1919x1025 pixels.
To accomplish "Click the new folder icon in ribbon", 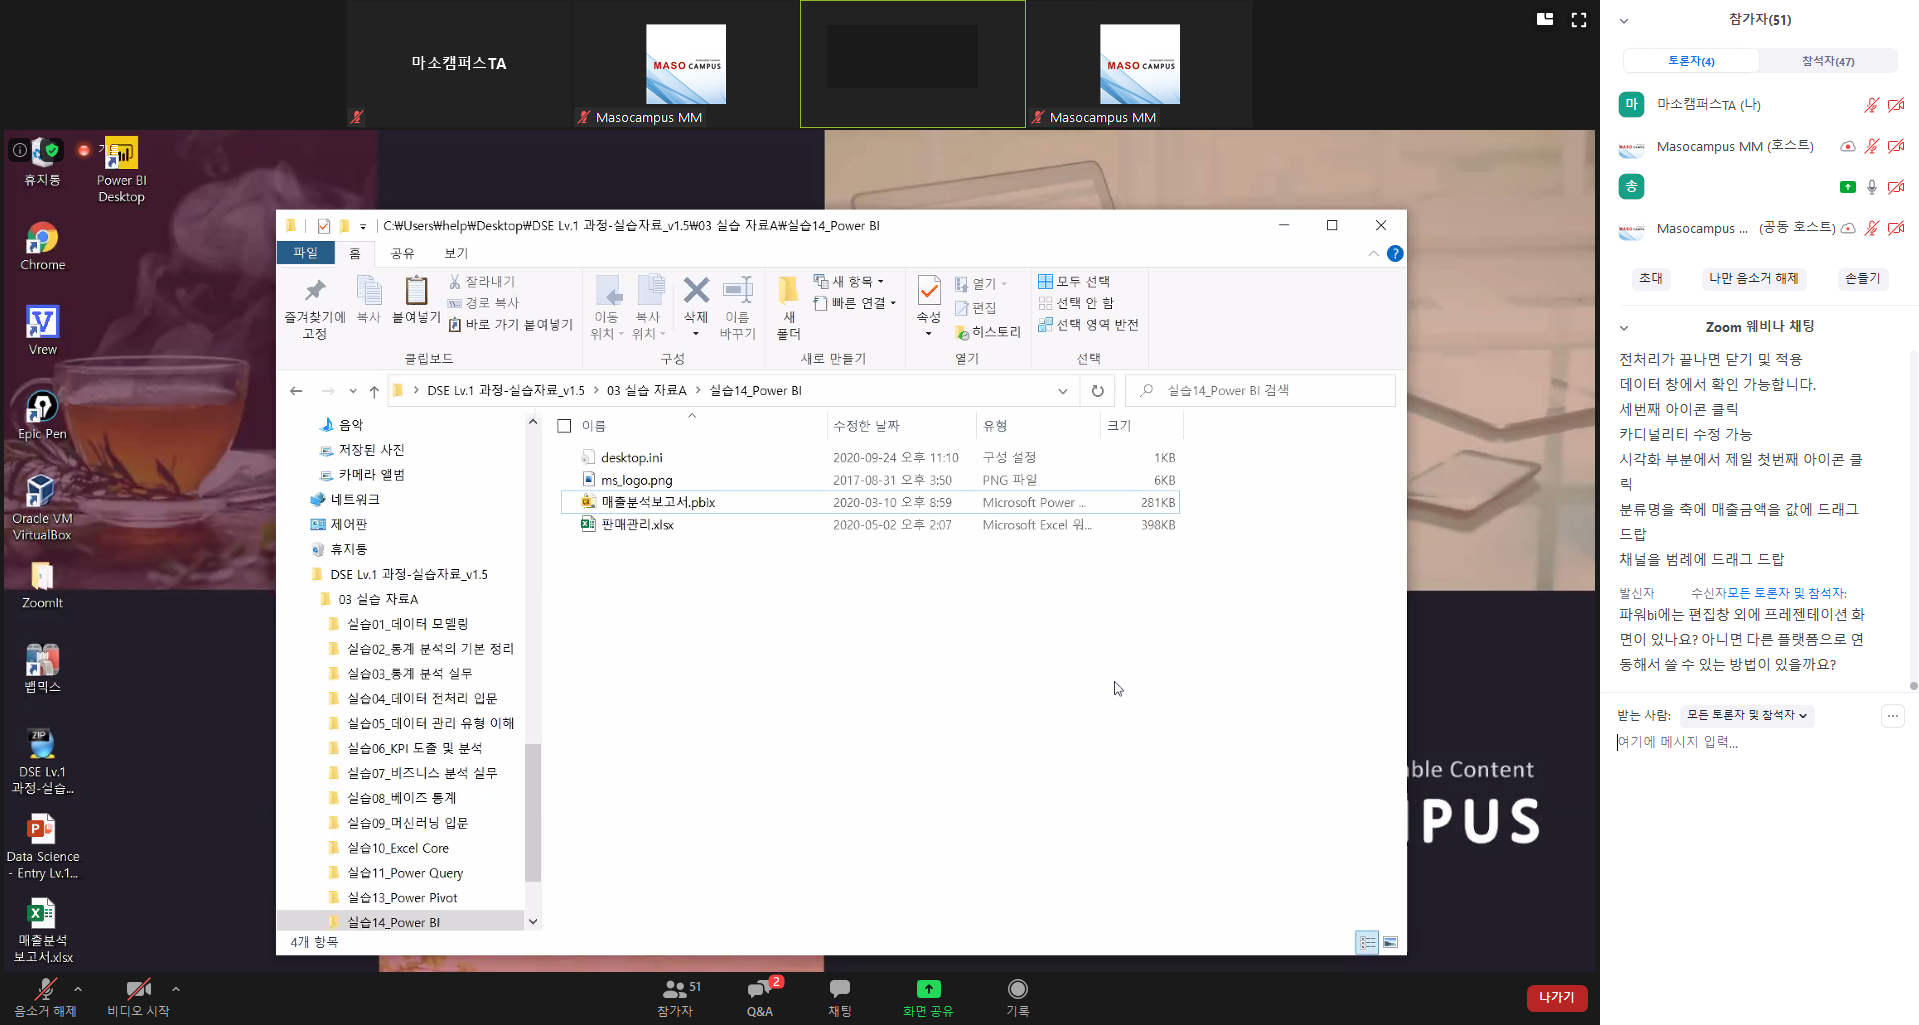I will pyautogui.click(x=788, y=292).
